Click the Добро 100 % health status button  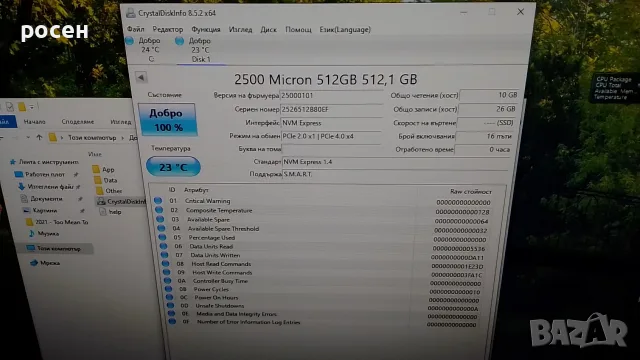(167, 120)
